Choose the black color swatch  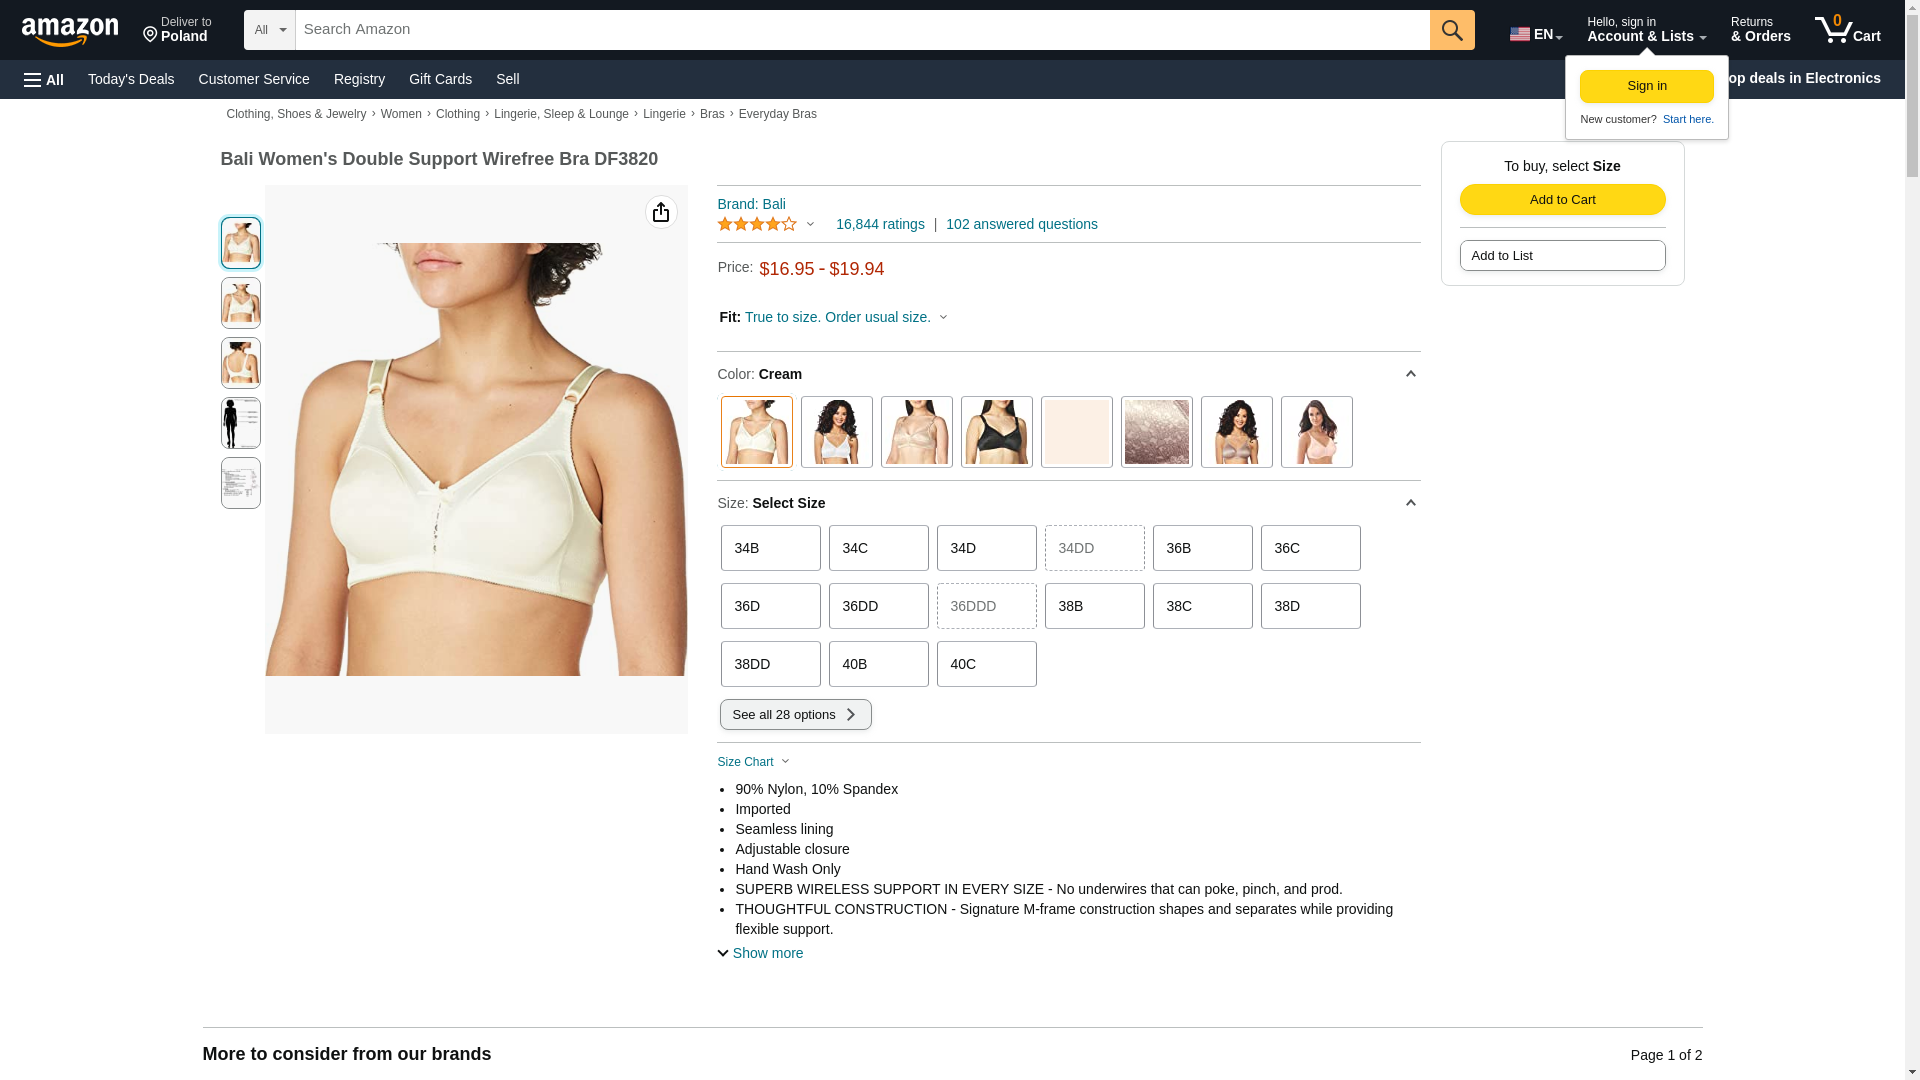coord(996,432)
